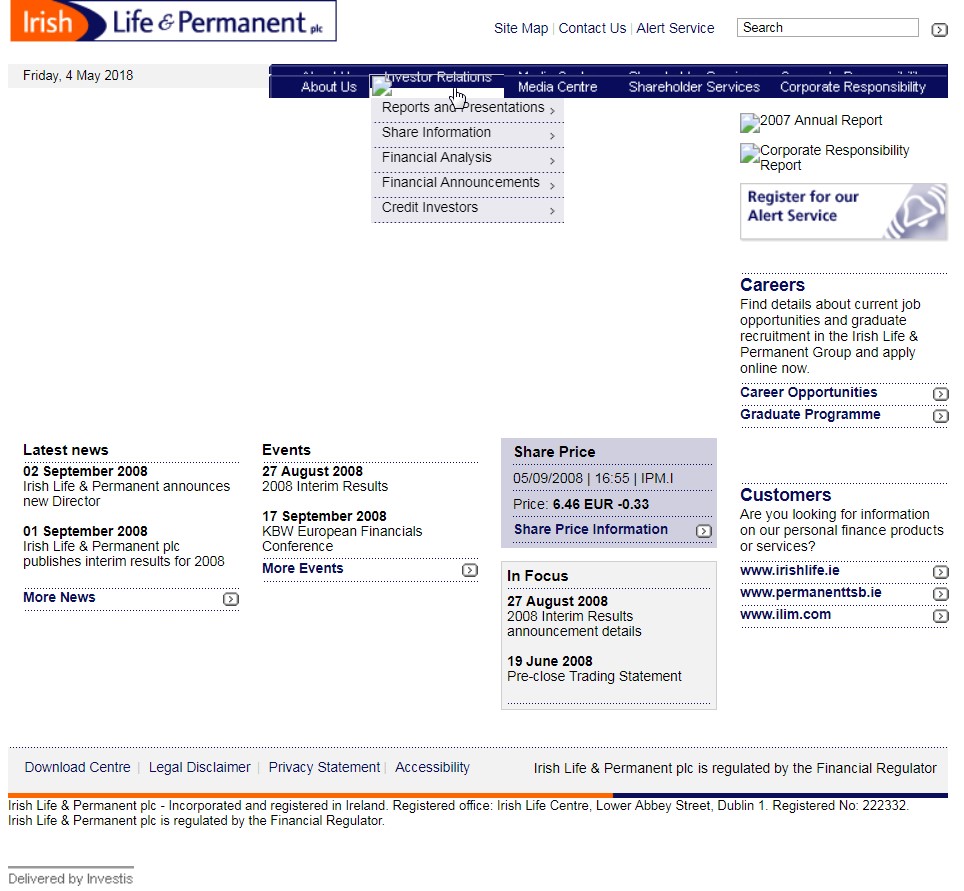
Task: Click the 2007 Annual Report broken image icon
Action: [x=749, y=122]
